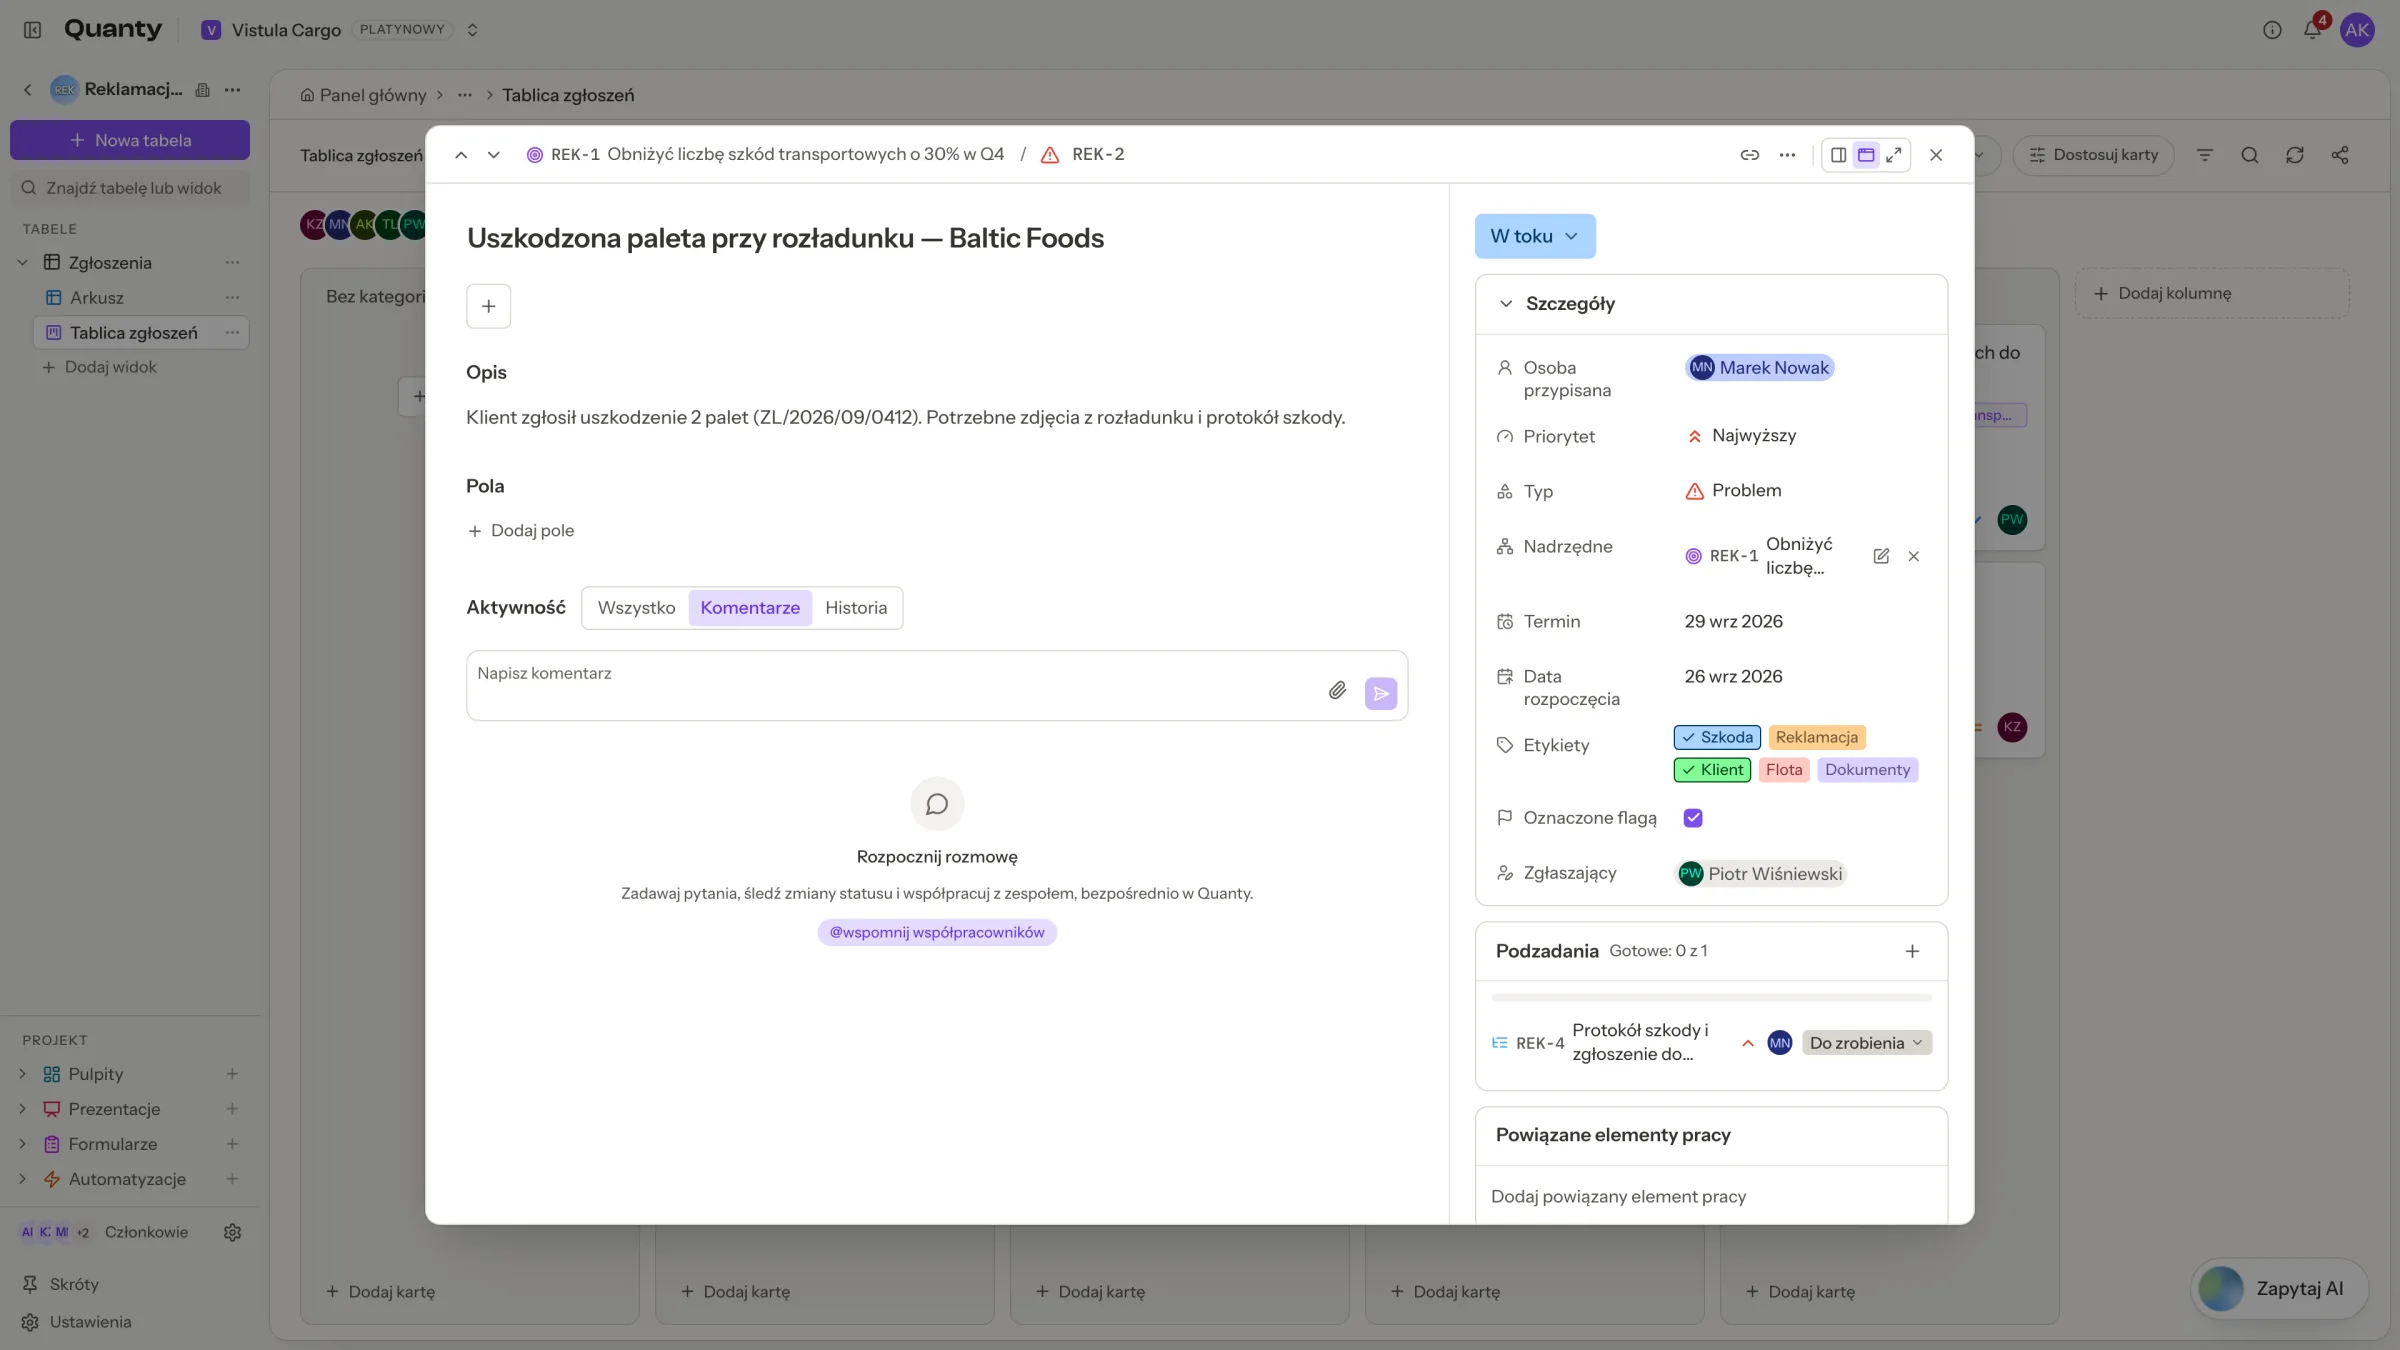Uncheck the Oznaczone flagą checkbox

pos(1693,818)
